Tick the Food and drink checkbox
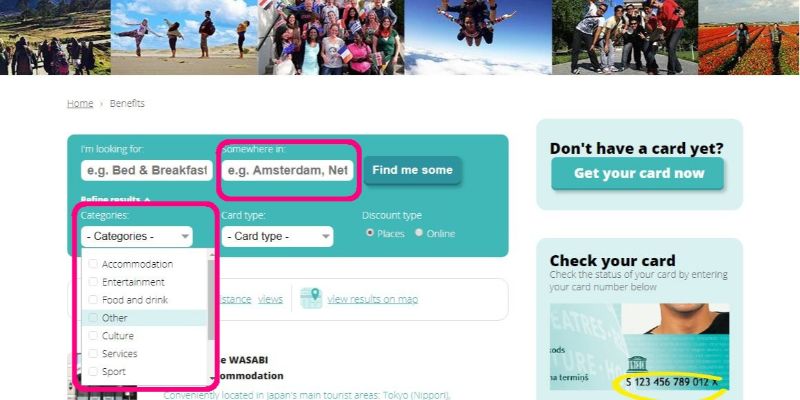 pos(93,299)
